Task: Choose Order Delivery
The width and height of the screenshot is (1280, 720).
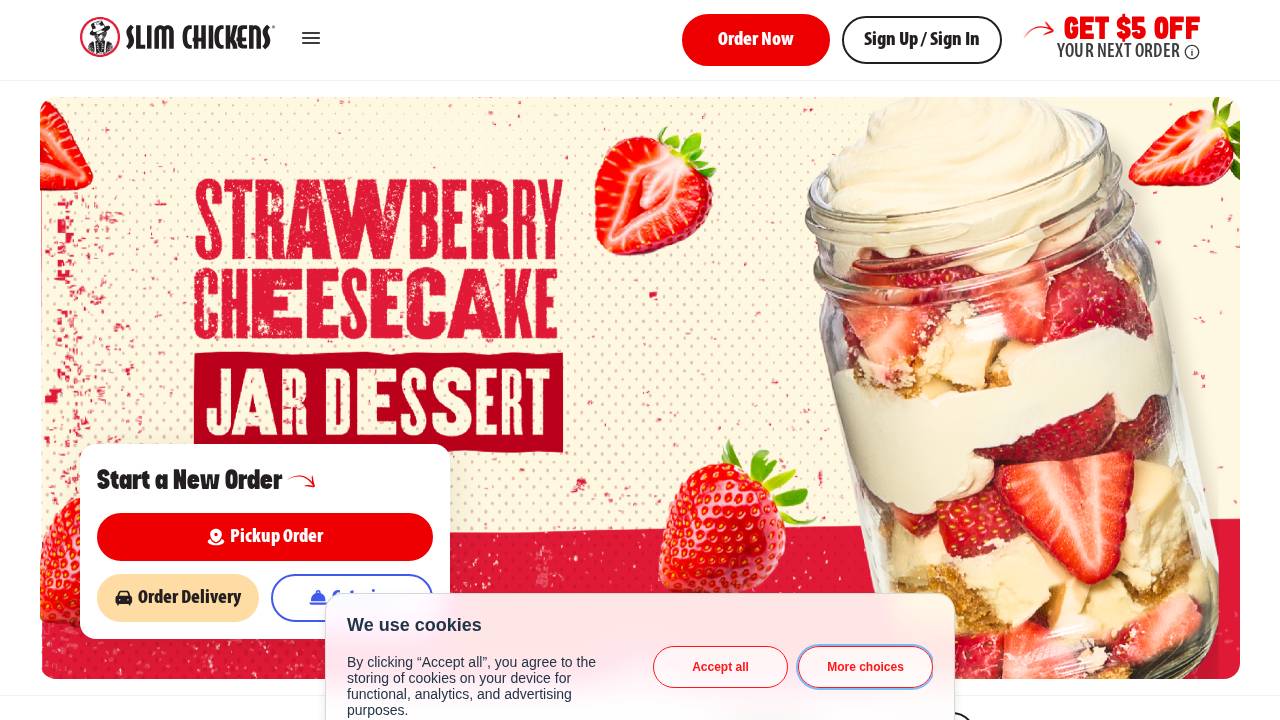Action: [178, 598]
